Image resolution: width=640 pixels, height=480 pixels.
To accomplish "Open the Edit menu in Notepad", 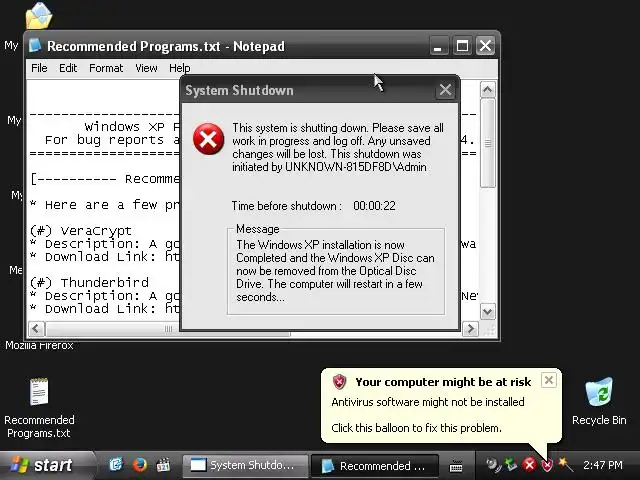I will point(68,68).
